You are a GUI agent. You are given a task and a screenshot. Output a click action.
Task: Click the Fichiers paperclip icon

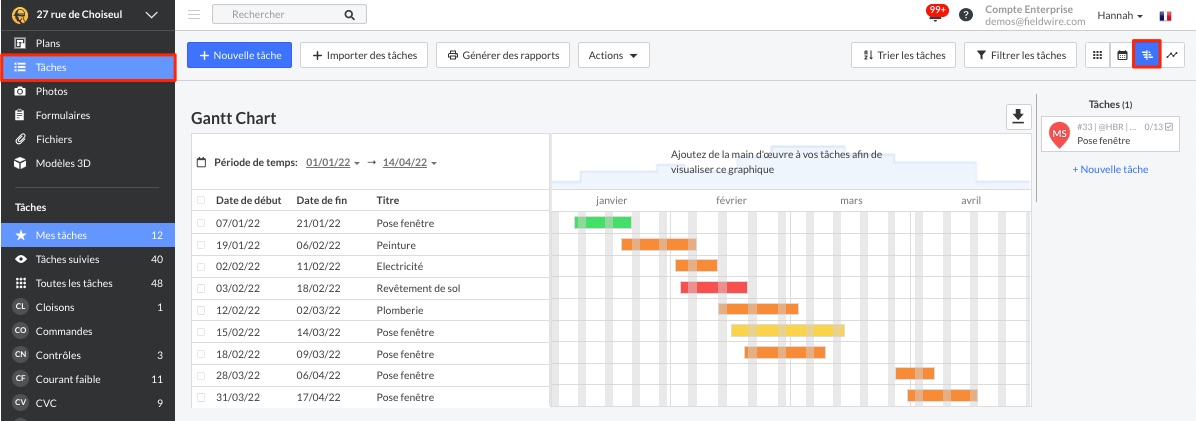pyautogui.click(x=21, y=140)
